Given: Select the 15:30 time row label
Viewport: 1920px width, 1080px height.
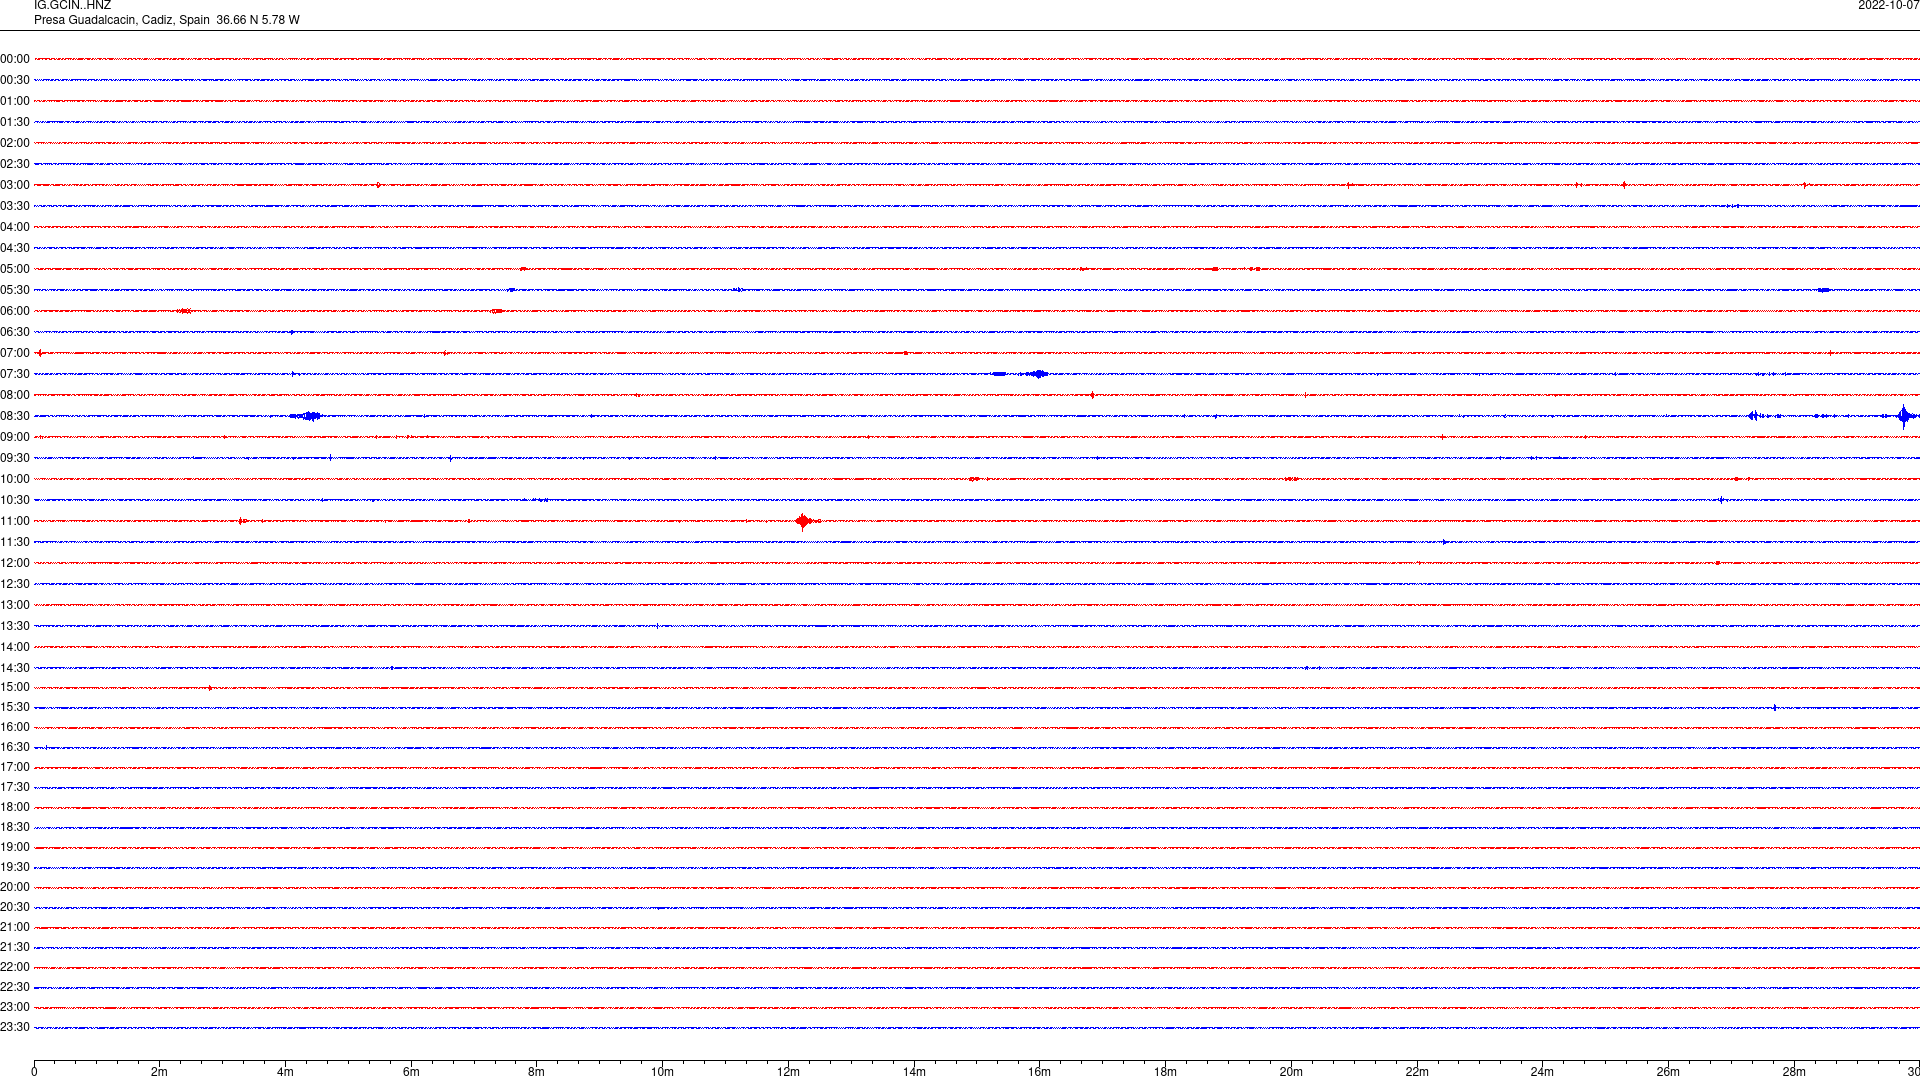Looking at the screenshot, I should click(x=15, y=707).
